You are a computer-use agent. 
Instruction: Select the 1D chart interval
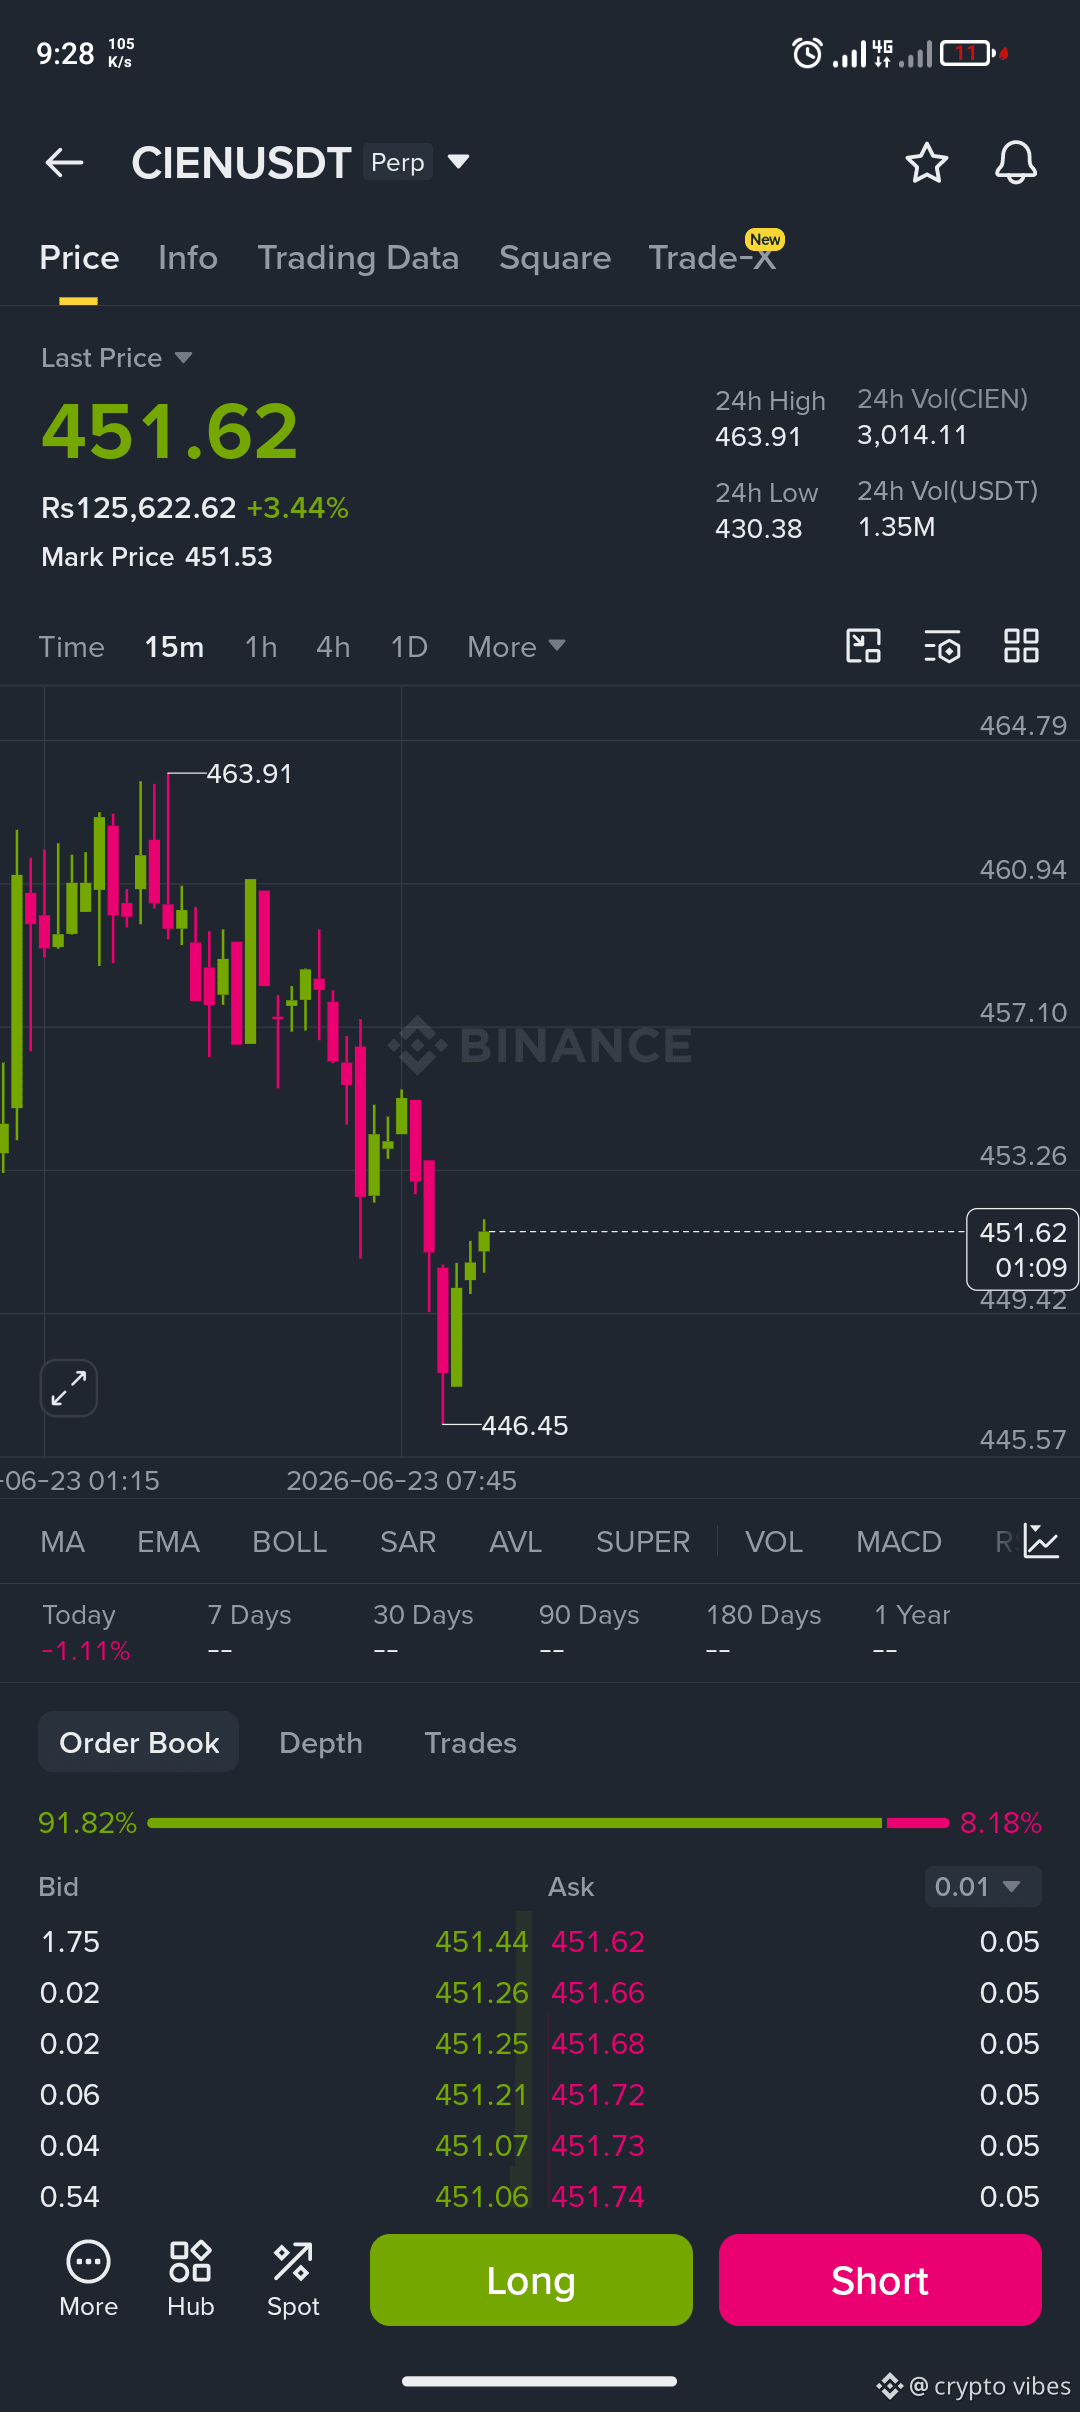[x=409, y=647]
